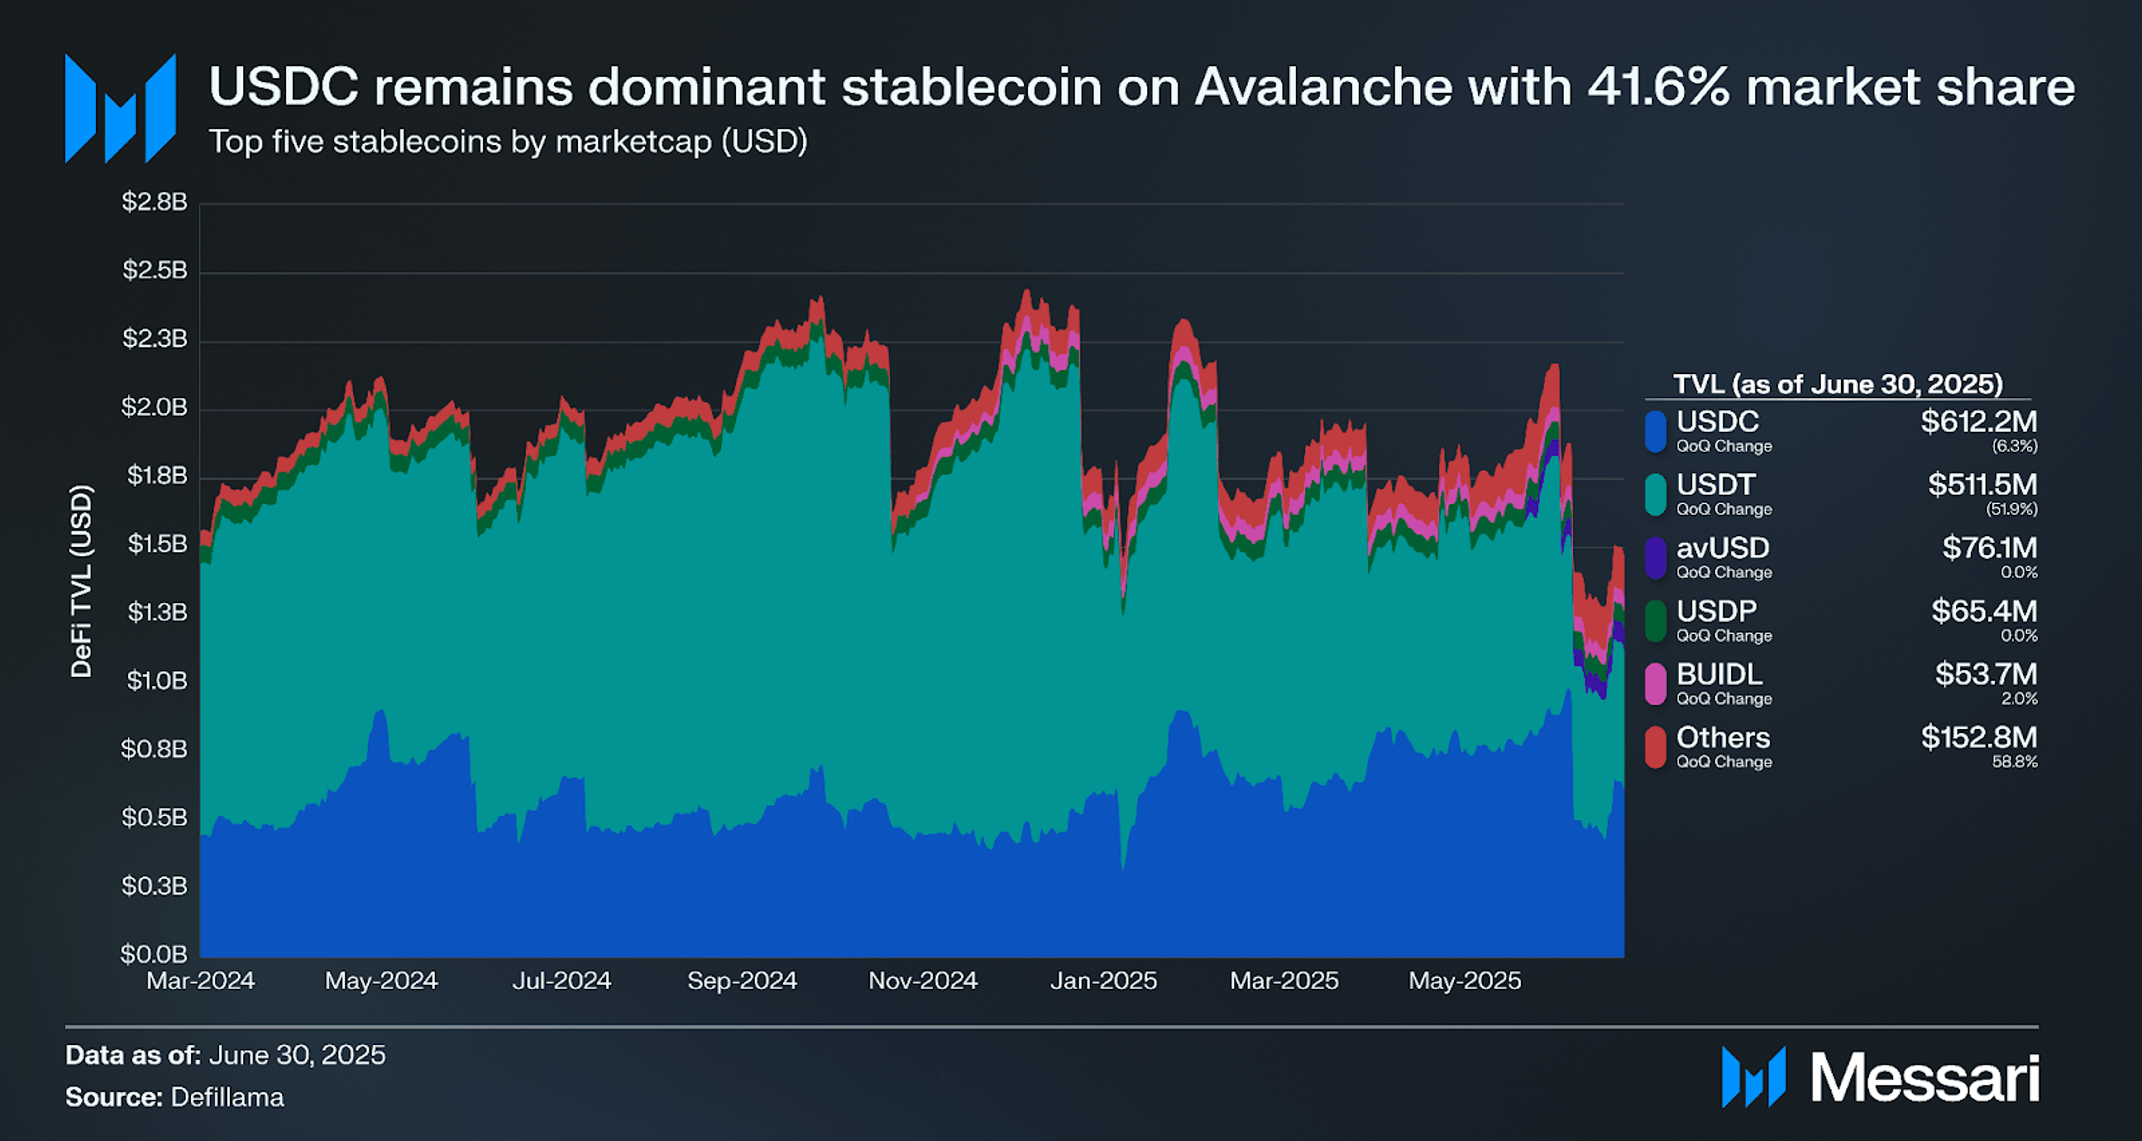Click the Sep-2024 x-axis label
Screen dimensions: 2142x1141
[x=742, y=981]
